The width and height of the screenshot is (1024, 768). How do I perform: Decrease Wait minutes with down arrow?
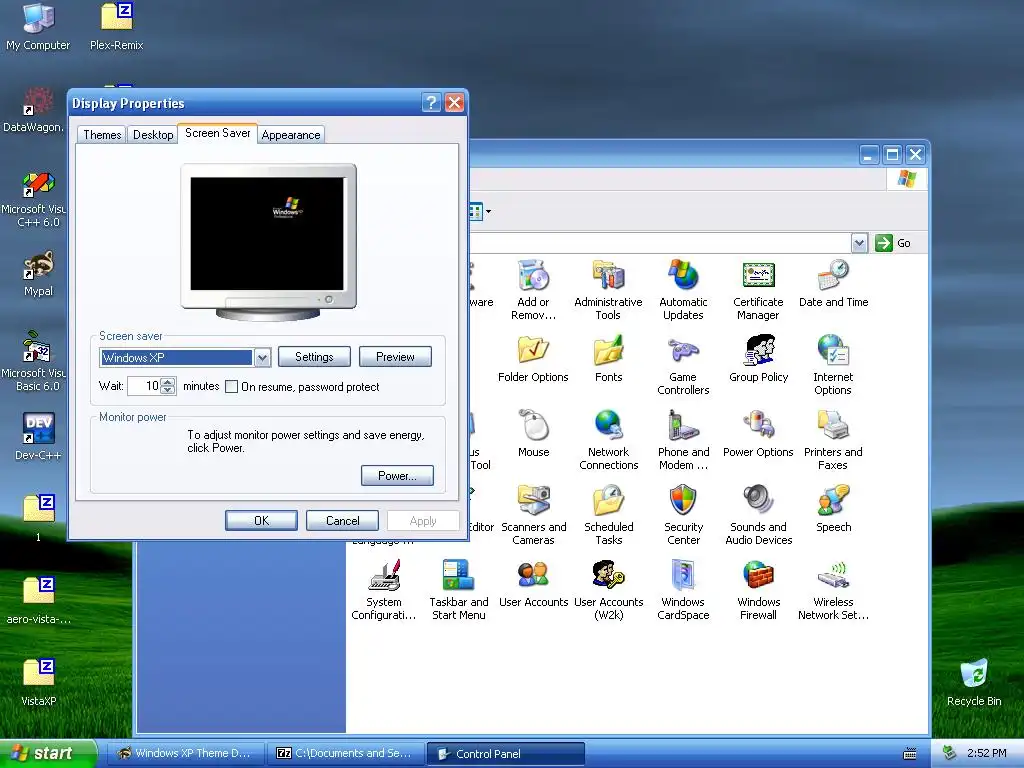(x=168, y=390)
